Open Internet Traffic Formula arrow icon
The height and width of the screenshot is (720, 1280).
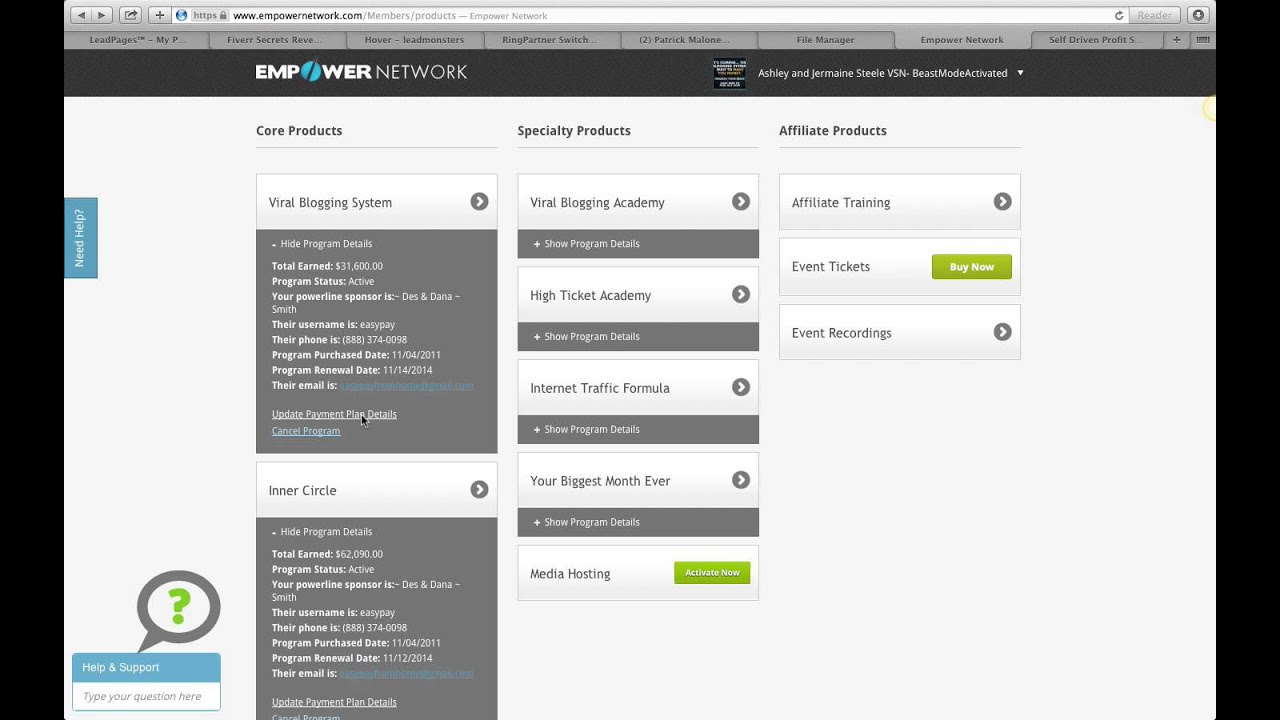point(741,387)
